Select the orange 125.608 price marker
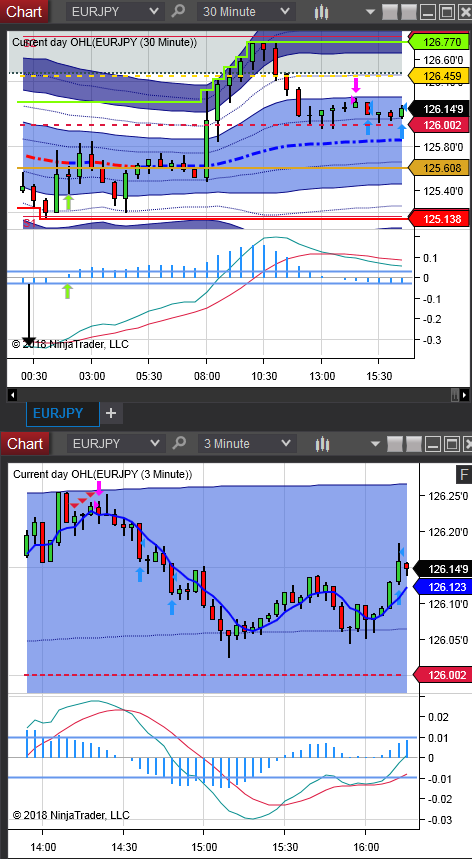 coord(438,168)
